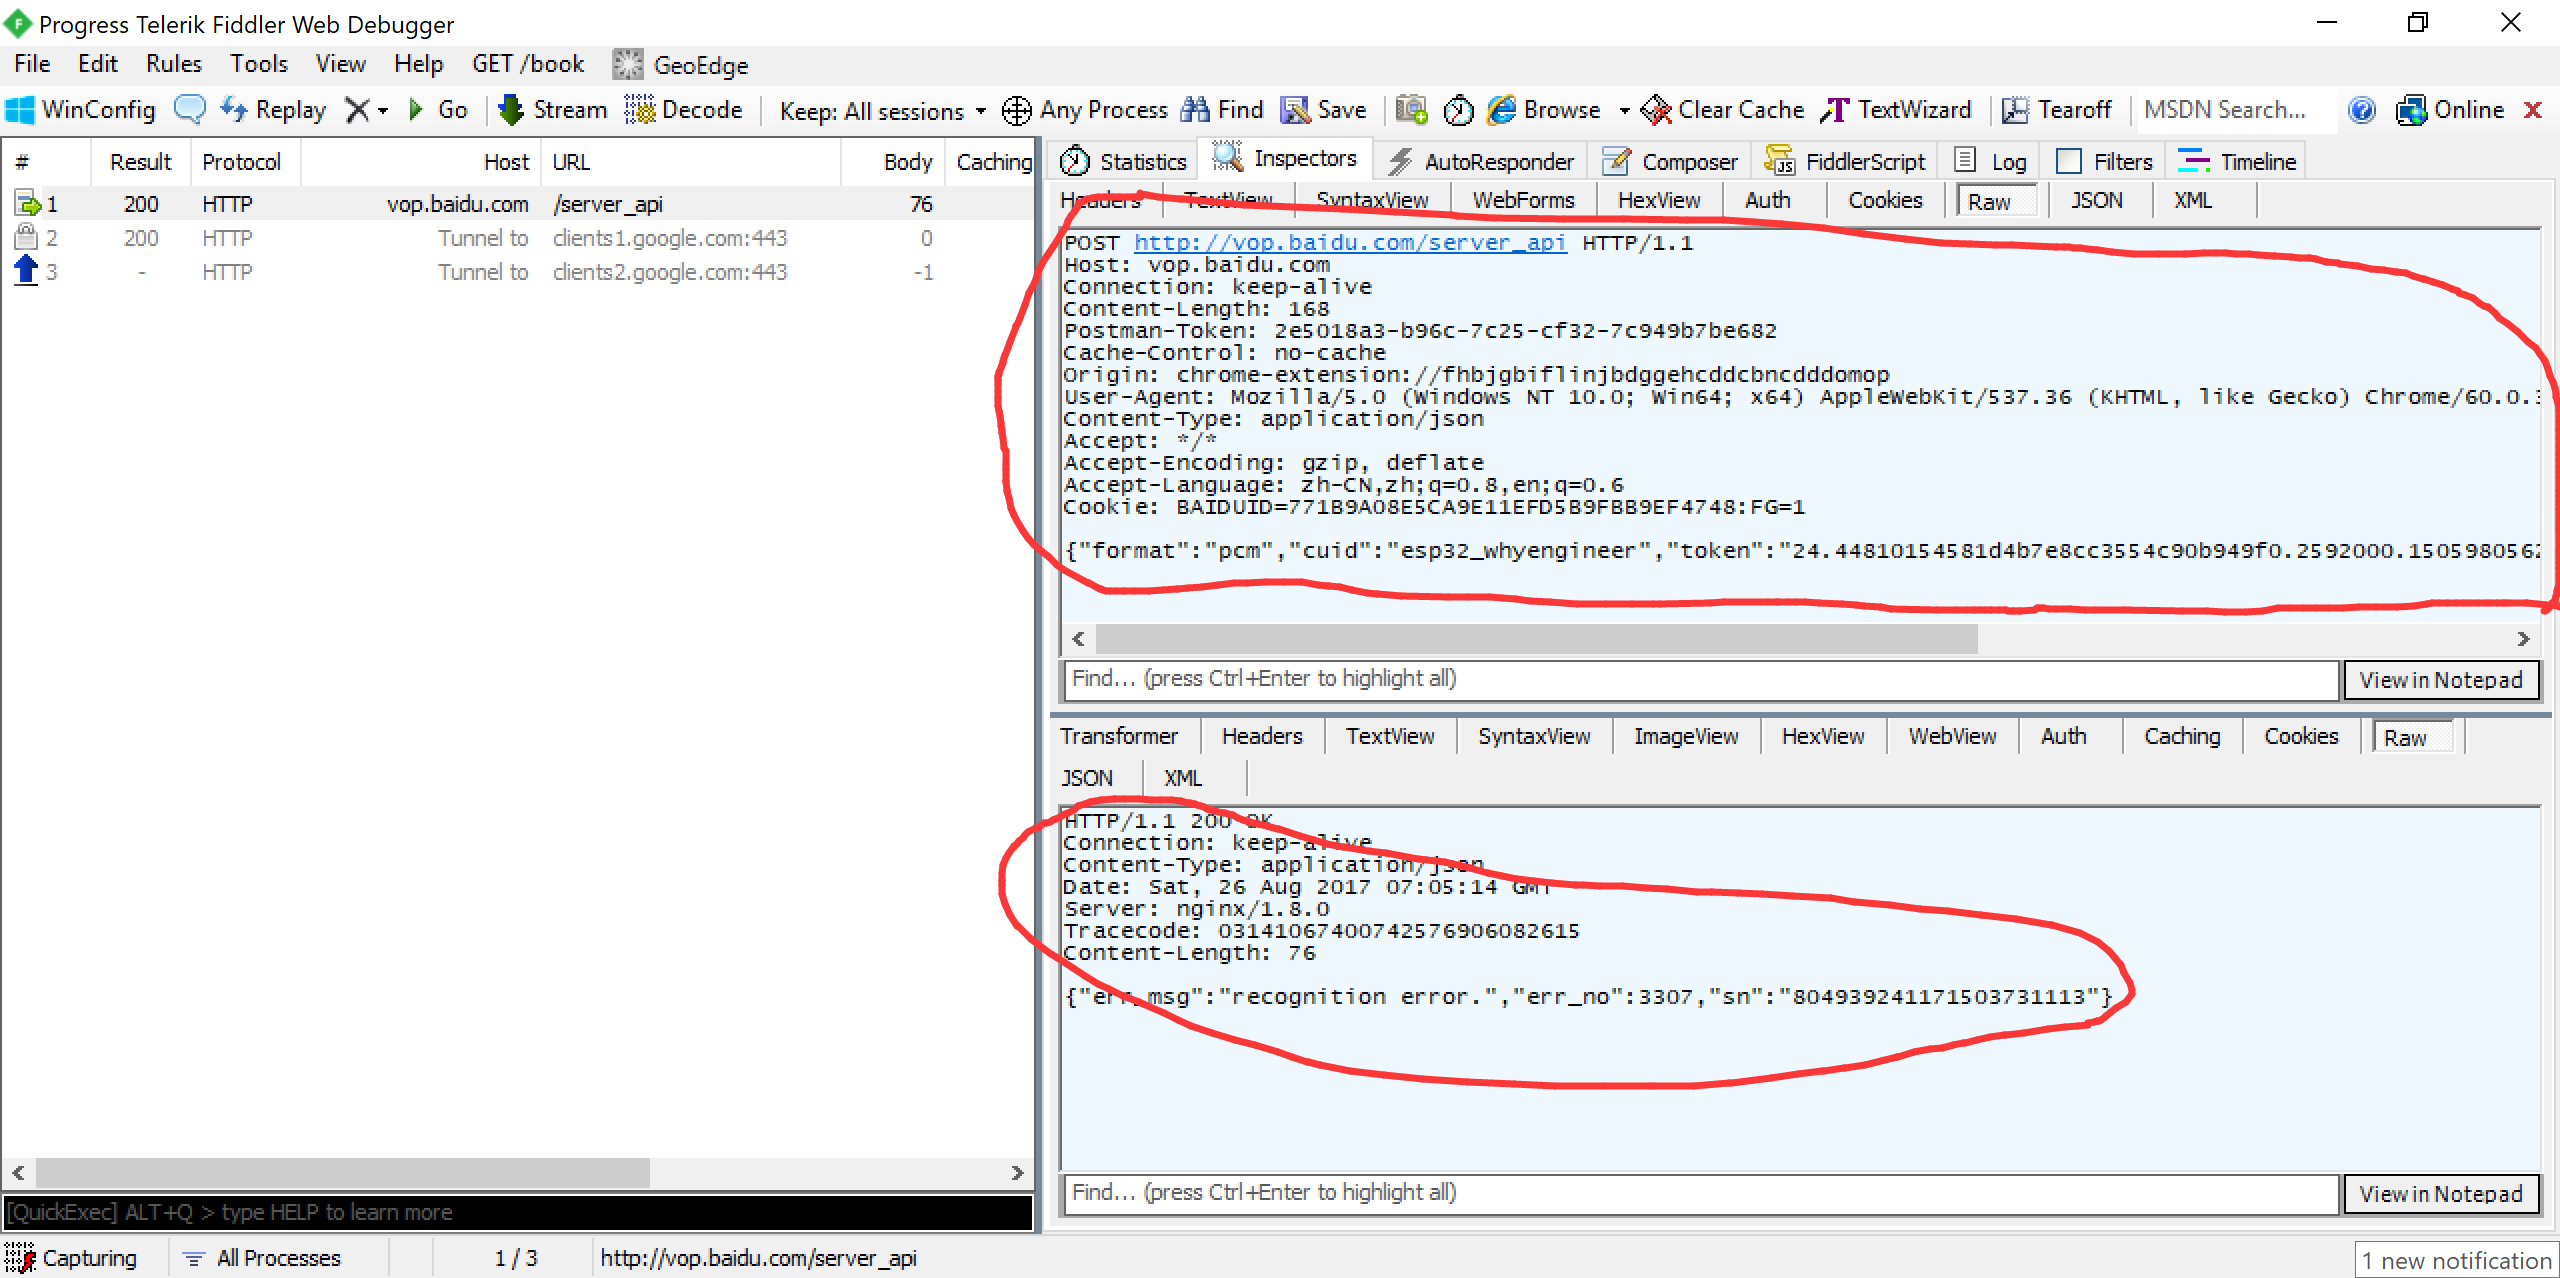The image size is (2560, 1278).
Task: Click the WinConfig toolbar icon
Action: tap(20, 110)
